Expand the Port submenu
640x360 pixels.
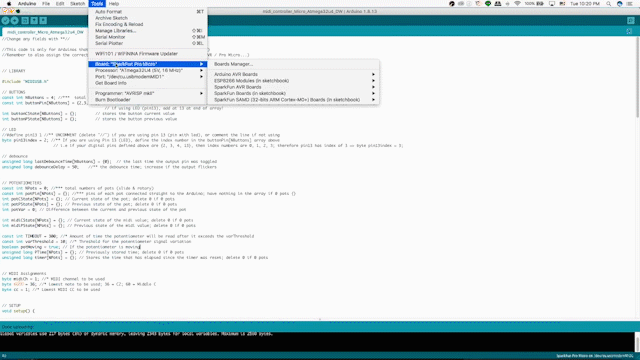click(148, 77)
